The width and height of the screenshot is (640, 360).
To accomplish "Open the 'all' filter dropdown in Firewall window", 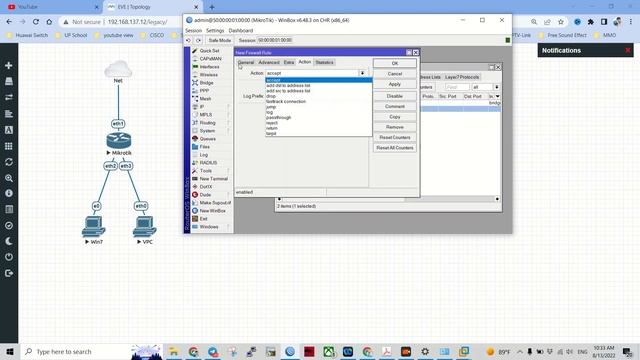I will 497,87.
